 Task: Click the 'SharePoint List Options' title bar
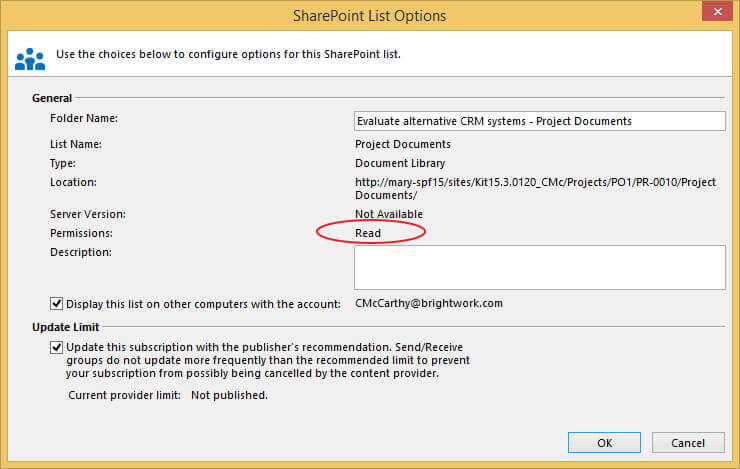pyautogui.click(x=369, y=16)
